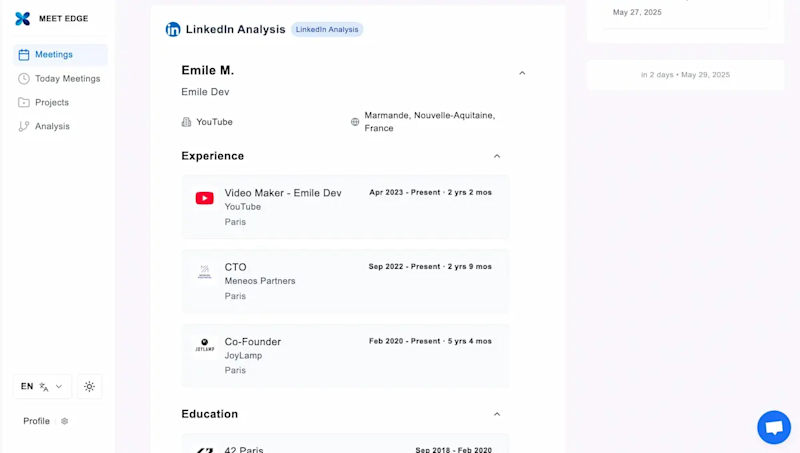The height and width of the screenshot is (453, 800).
Task: Click the Marmande, Nouvelle-Aquitaine location text
Action: 430,122
